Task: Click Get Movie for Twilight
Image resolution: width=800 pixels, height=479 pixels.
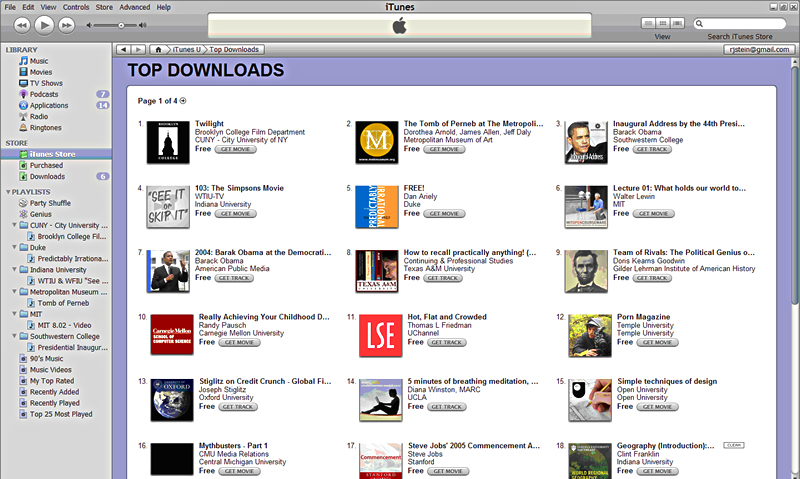Action: (235, 149)
